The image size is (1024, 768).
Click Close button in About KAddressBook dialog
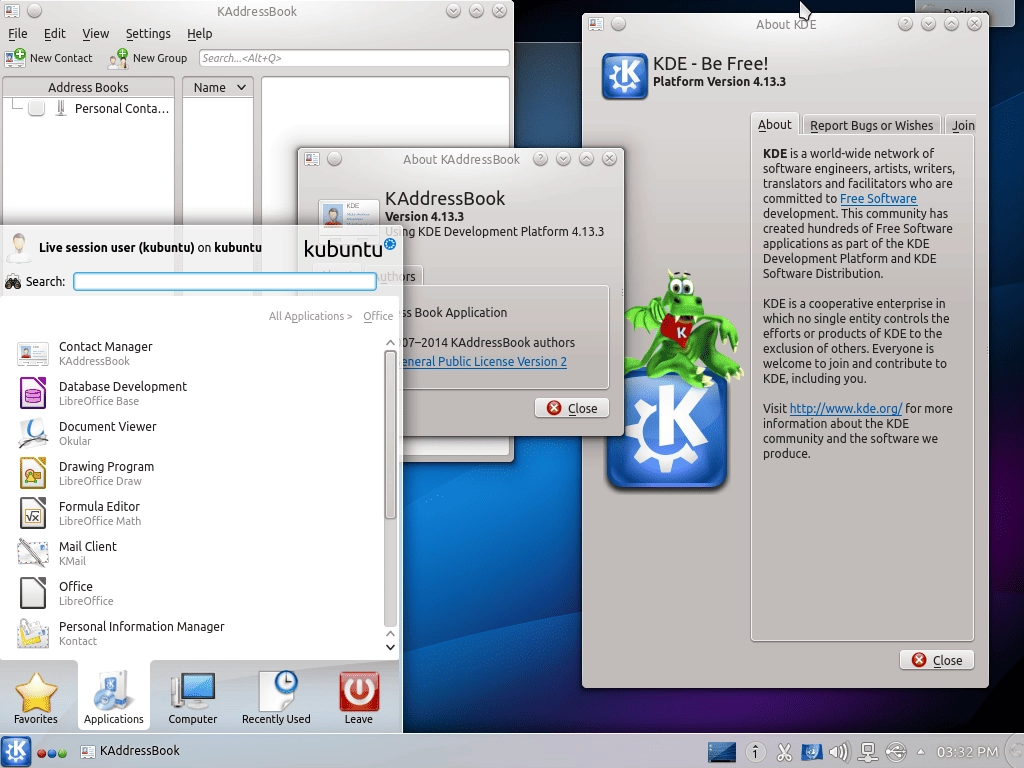pyautogui.click(x=572, y=408)
